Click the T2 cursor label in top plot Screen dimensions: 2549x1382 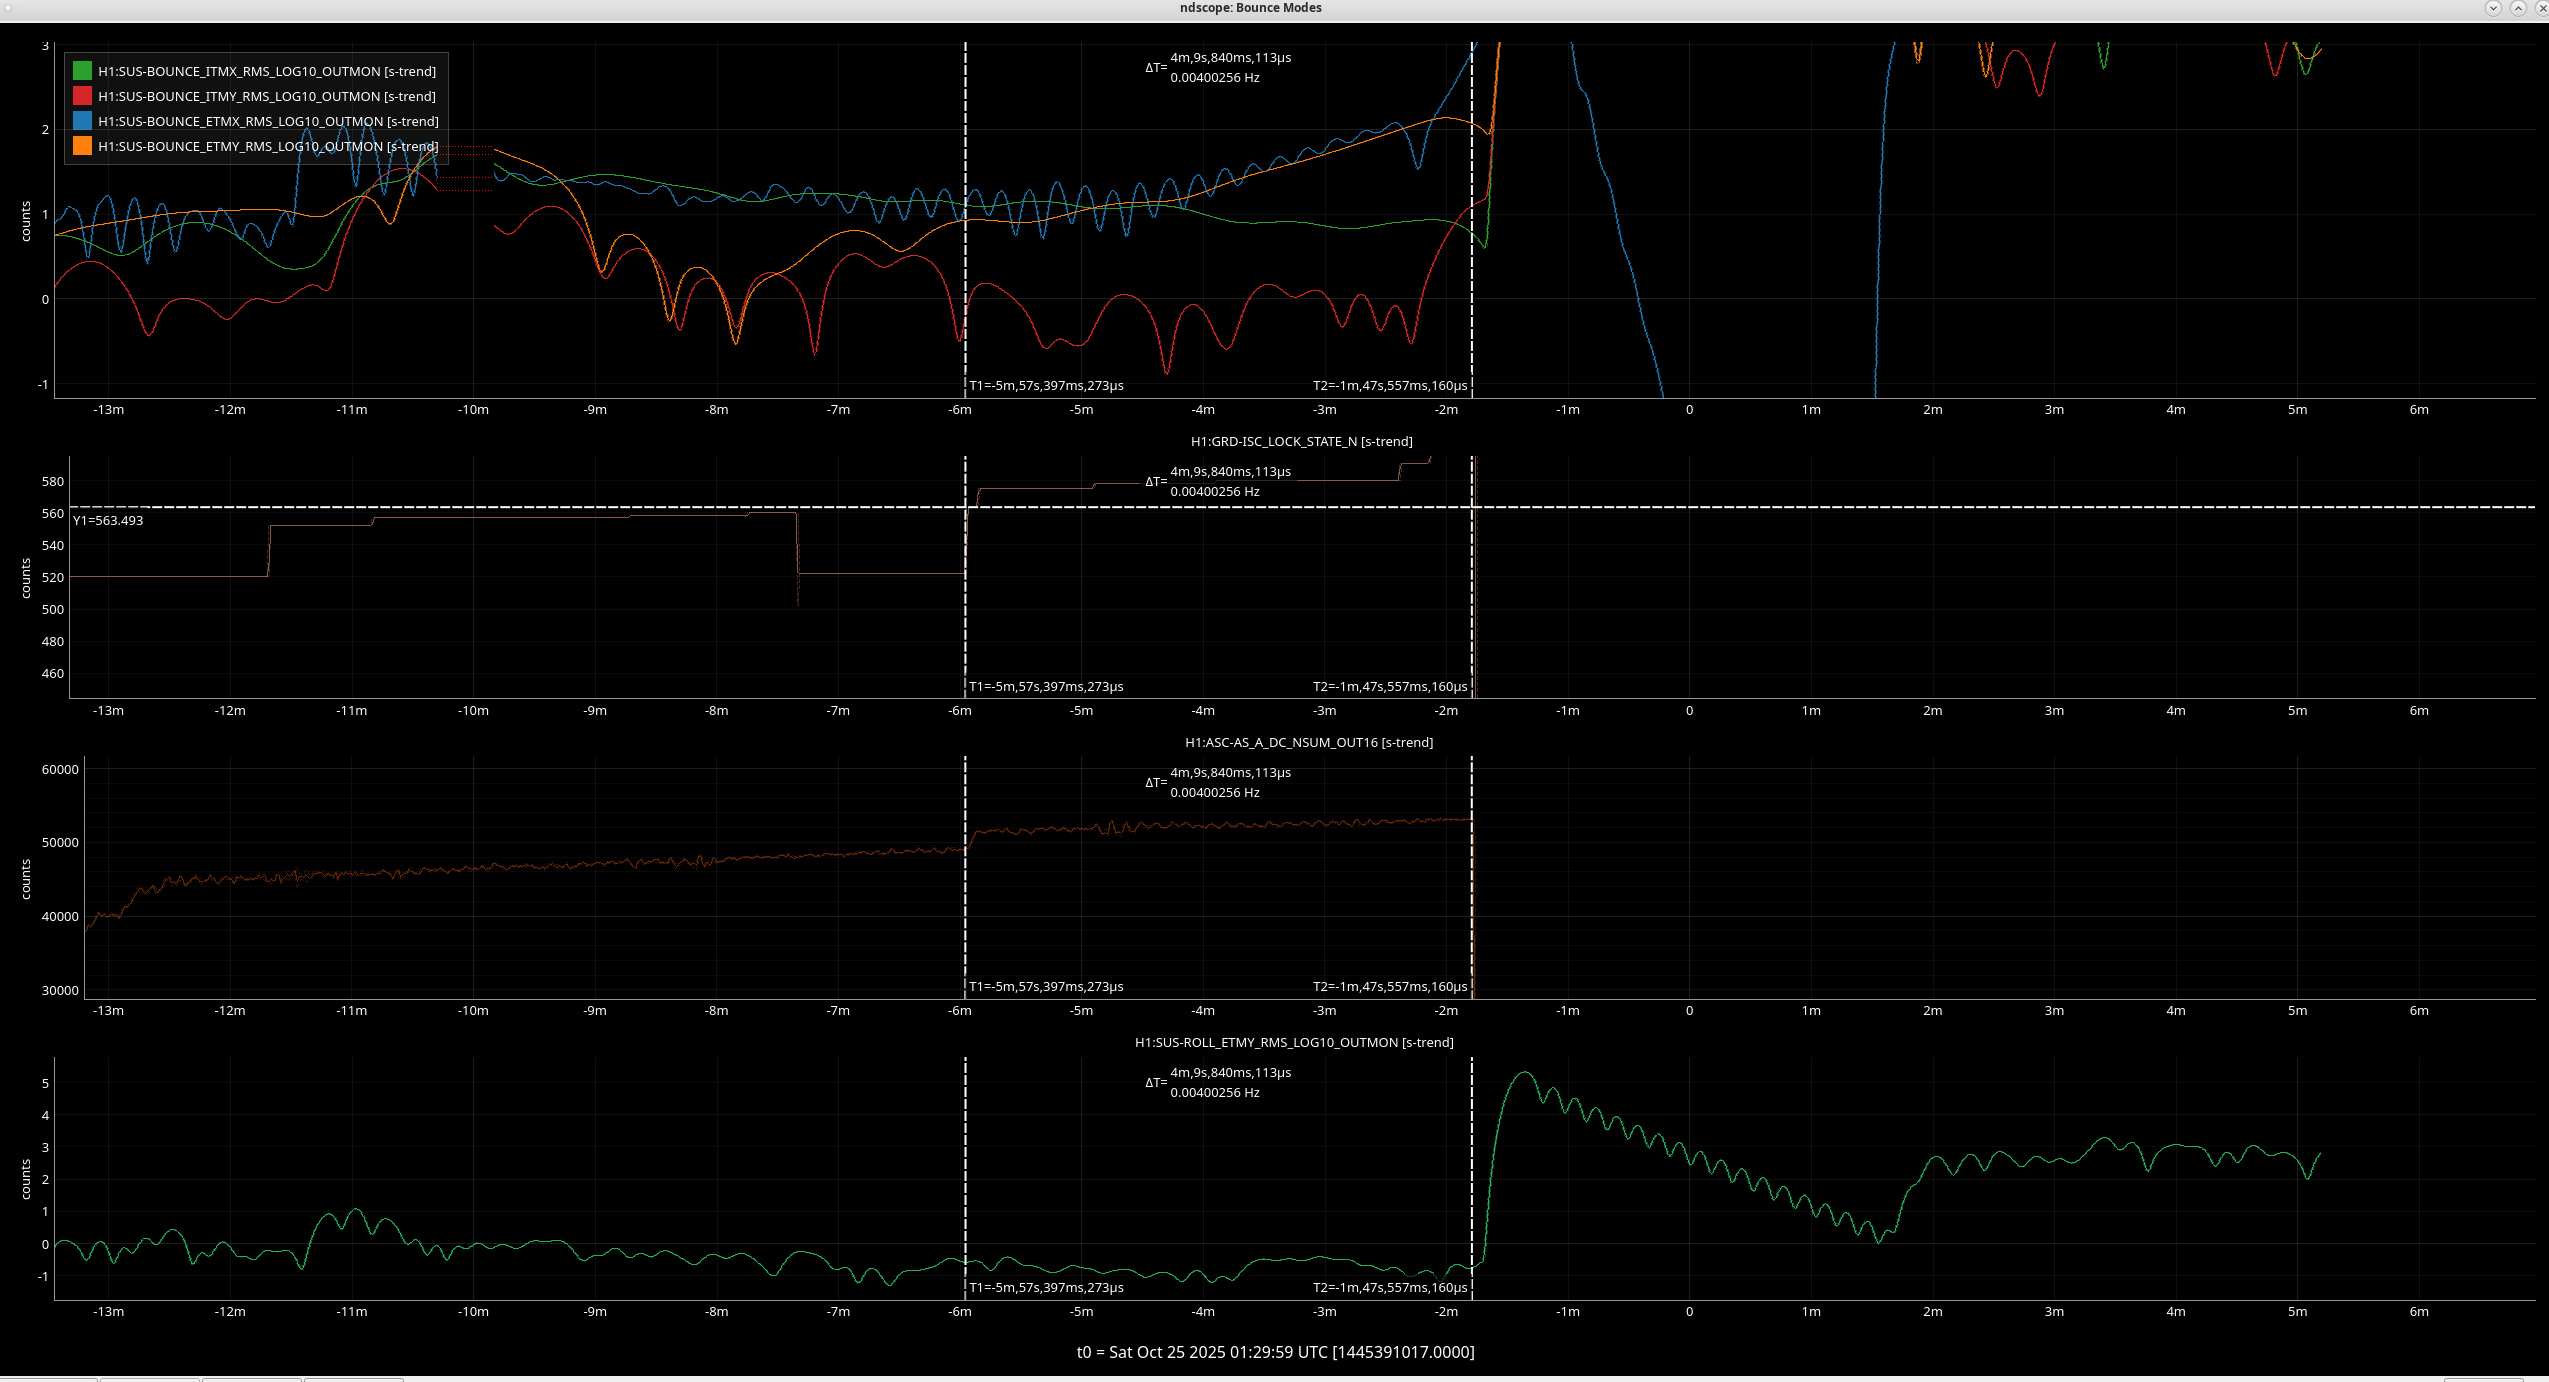click(1389, 385)
